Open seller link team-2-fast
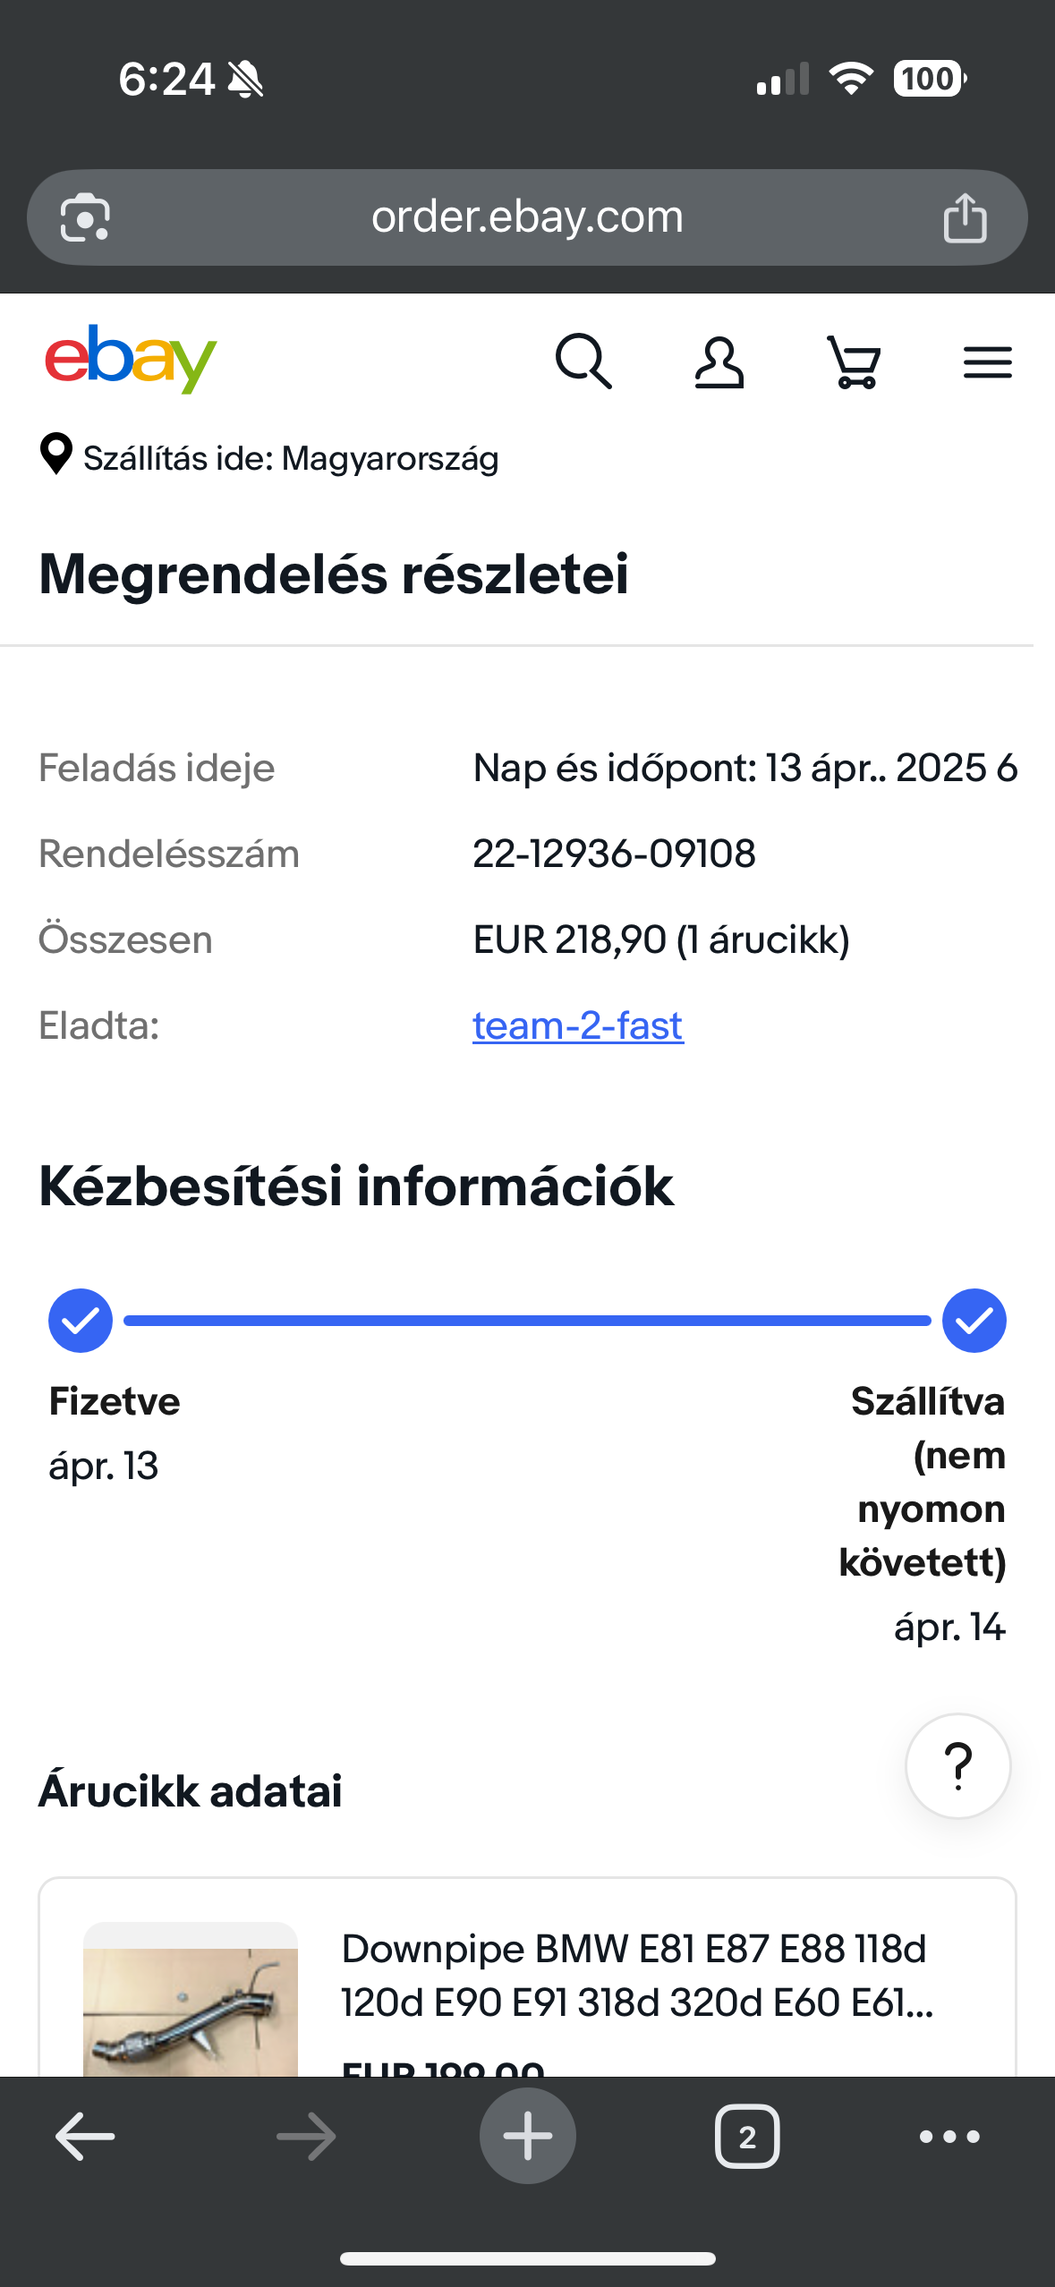Image resolution: width=1055 pixels, height=2287 pixels. click(578, 1025)
